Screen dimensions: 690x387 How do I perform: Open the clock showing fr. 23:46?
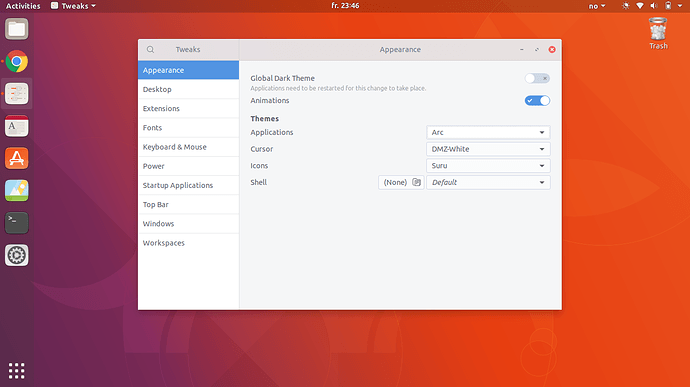(345, 6)
